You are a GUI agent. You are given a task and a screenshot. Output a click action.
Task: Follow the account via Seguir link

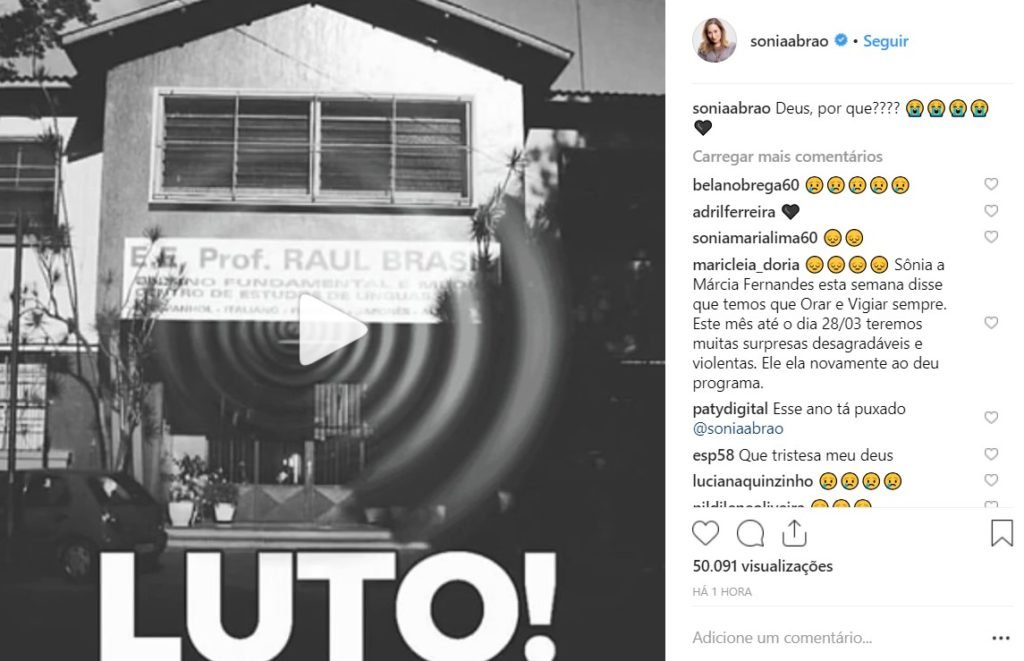point(886,41)
